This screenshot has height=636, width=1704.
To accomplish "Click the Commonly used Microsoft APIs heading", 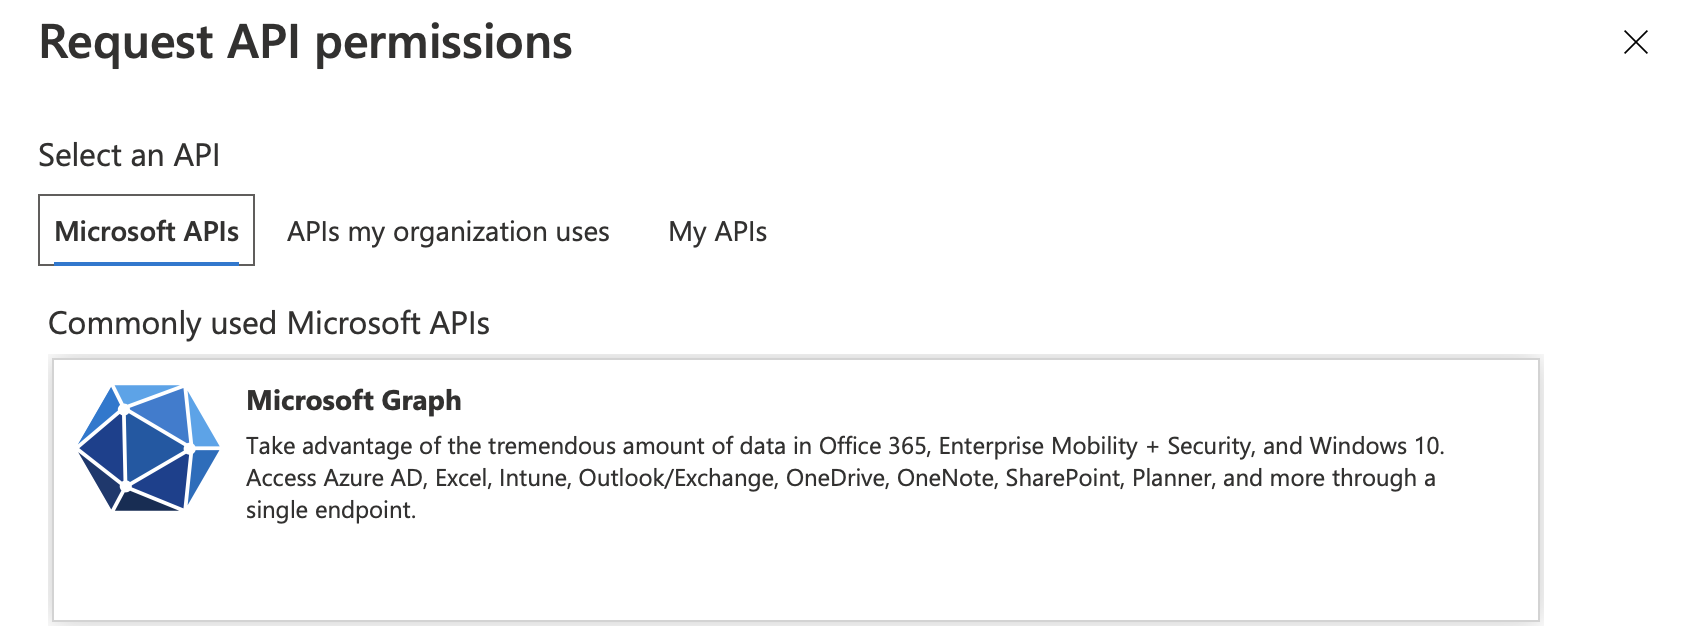I will point(269,323).
